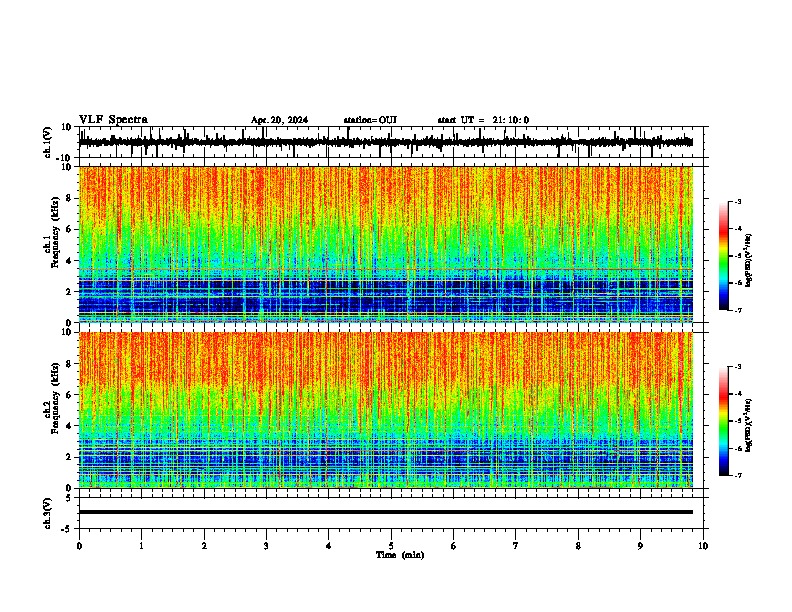Click the ch.2 spectrogram color bar
The height and width of the screenshot is (612, 792).
[724, 421]
